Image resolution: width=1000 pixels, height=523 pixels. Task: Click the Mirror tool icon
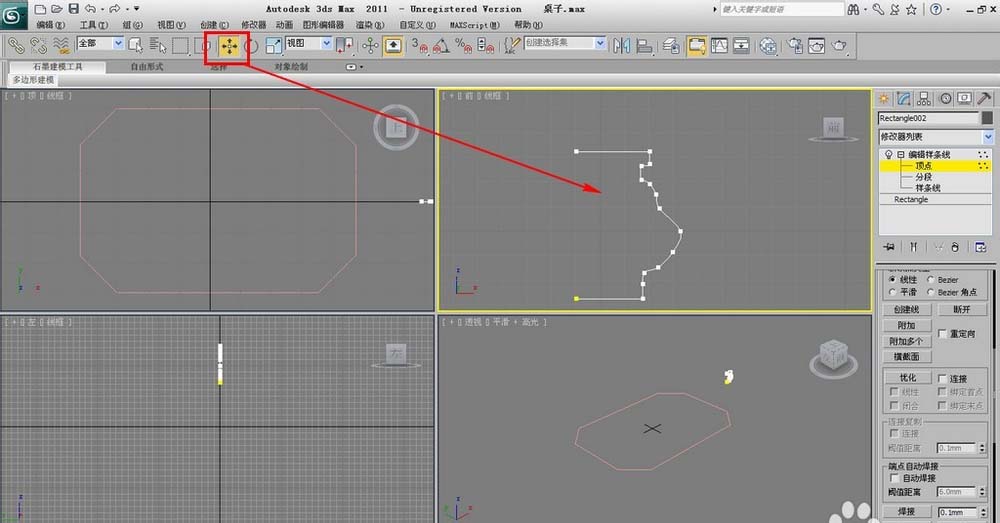point(622,45)
